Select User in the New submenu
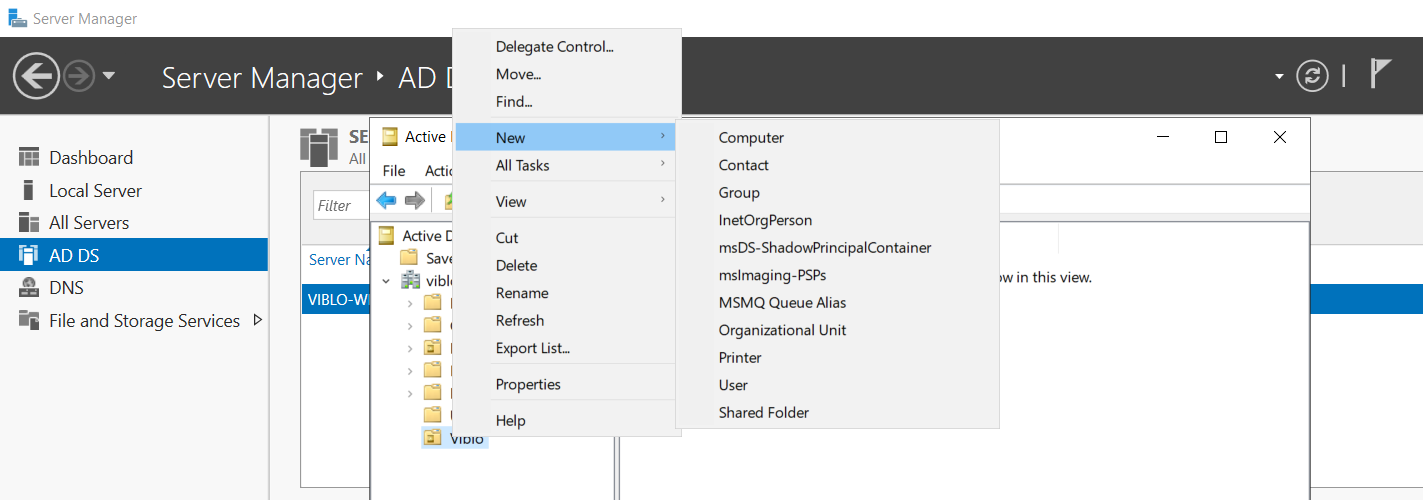The width and height of the screenshot is (1423, 500). (733, 385)
